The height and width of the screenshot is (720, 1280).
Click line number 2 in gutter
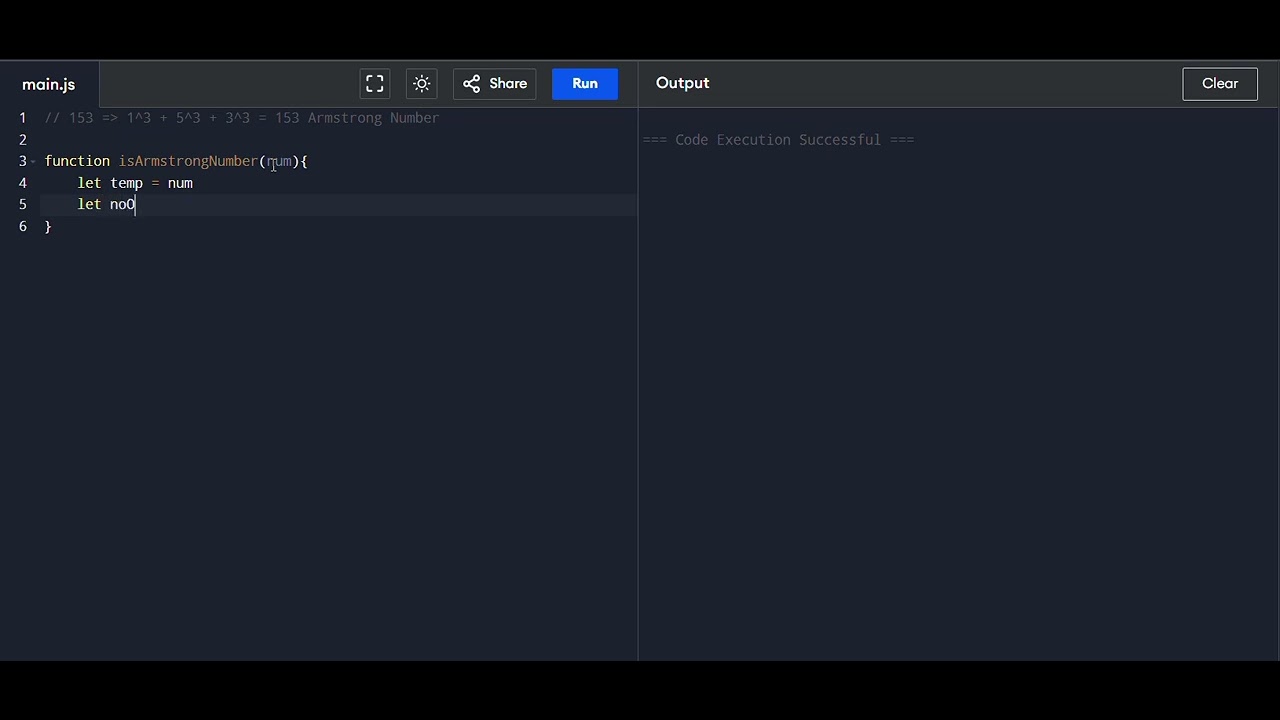pos(22,140)
